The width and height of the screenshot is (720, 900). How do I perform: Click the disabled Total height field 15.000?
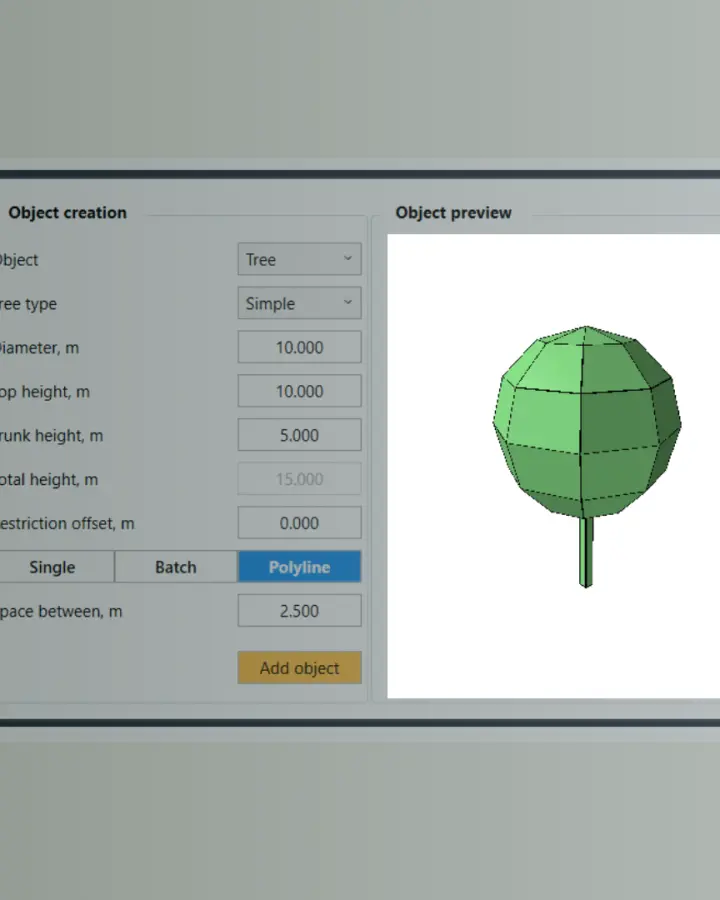coord(299,479)
